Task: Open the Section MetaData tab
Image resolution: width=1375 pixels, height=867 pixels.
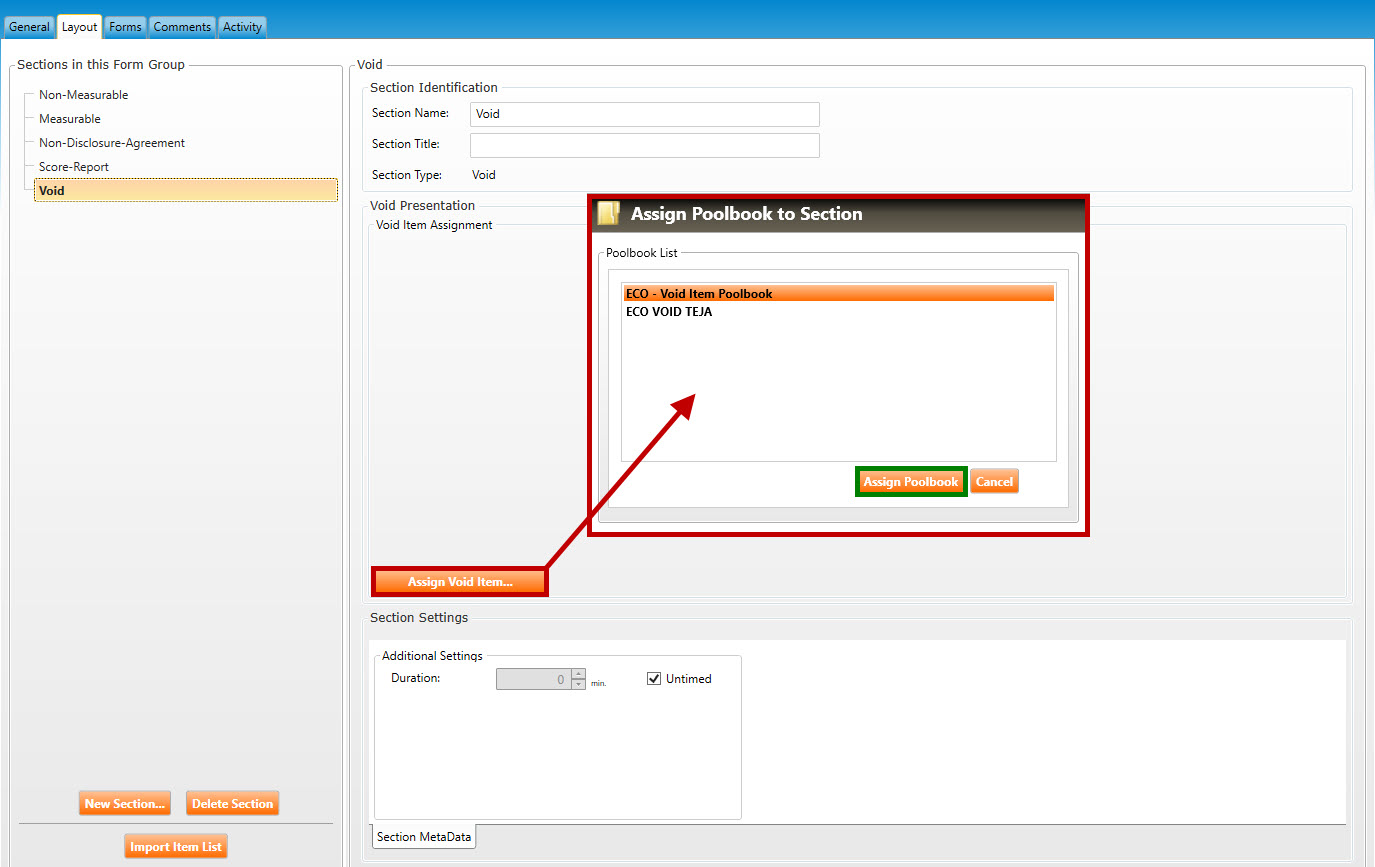Action: click(x=424, y=837)
